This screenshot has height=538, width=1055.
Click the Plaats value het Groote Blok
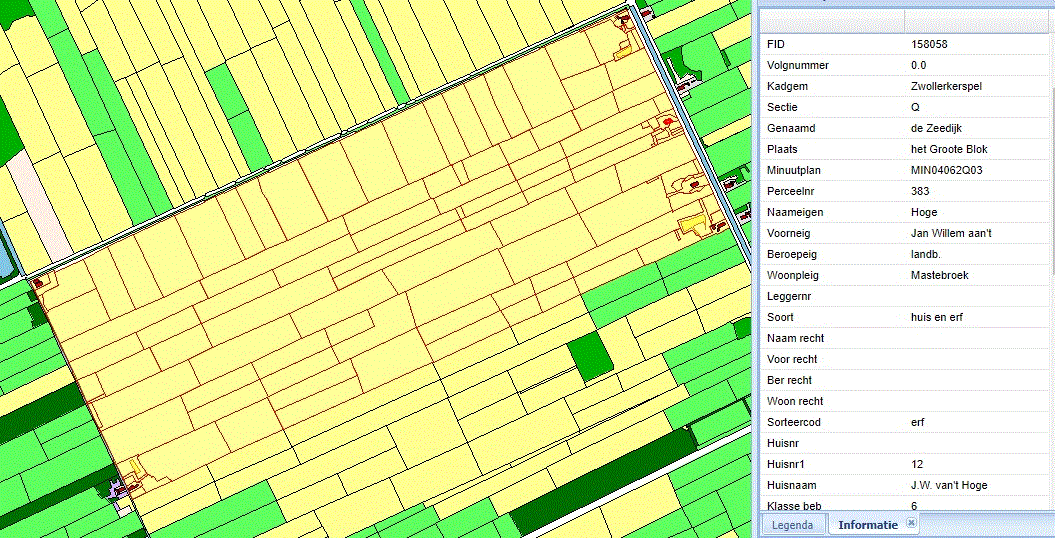click(949, 149)
